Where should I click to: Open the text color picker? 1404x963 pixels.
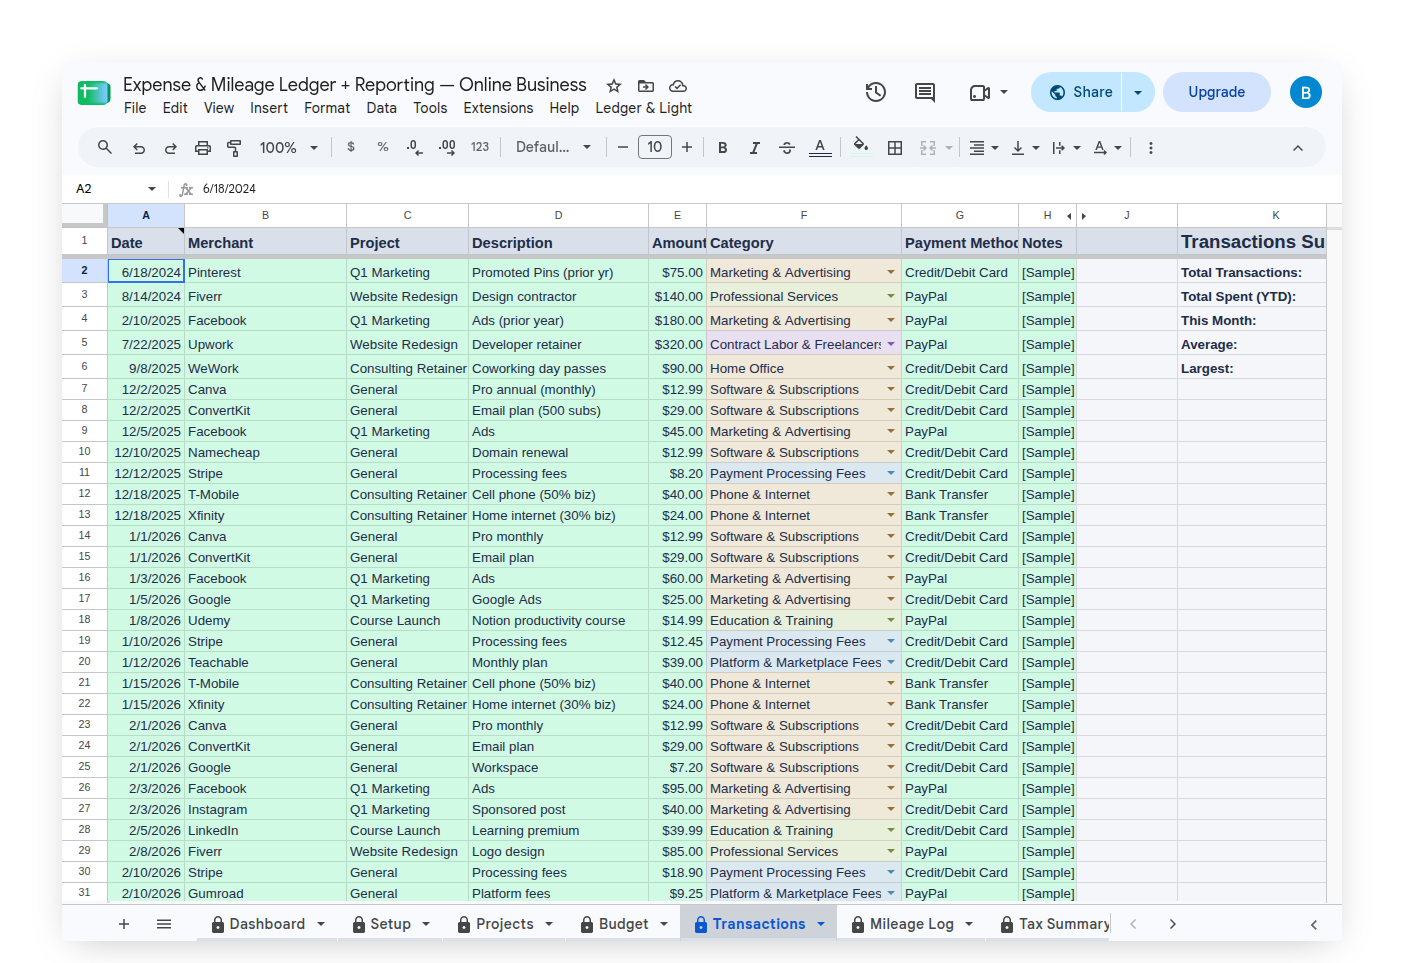pos(820,148)
